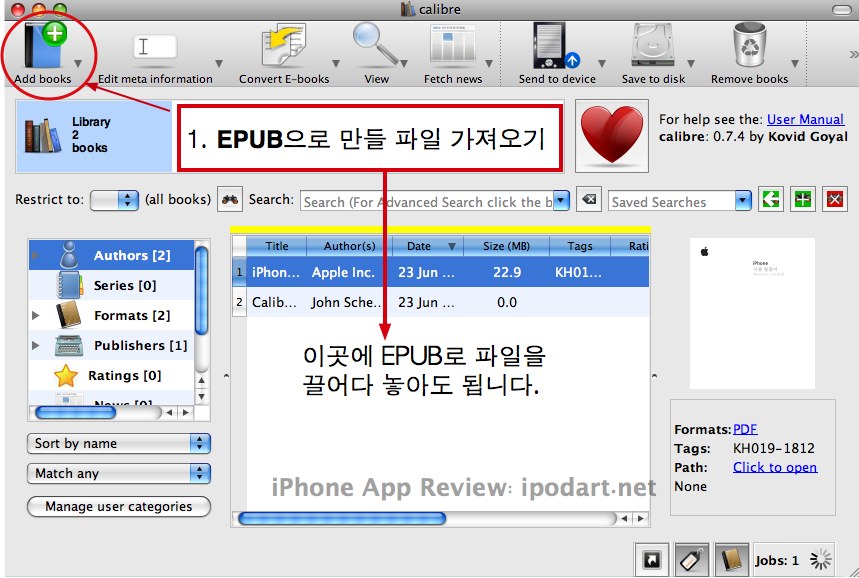Open the Match any dropdown
859x578 pixels.
coord(118,473)
